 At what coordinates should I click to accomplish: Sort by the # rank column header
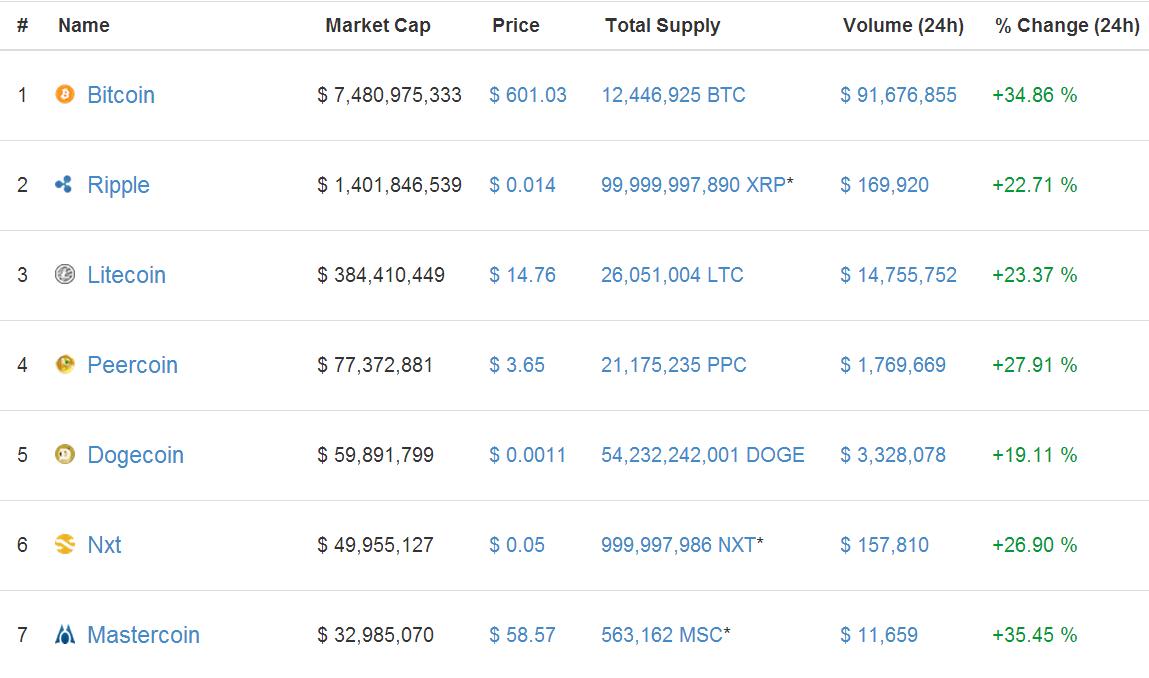click(x=23, y=25)
